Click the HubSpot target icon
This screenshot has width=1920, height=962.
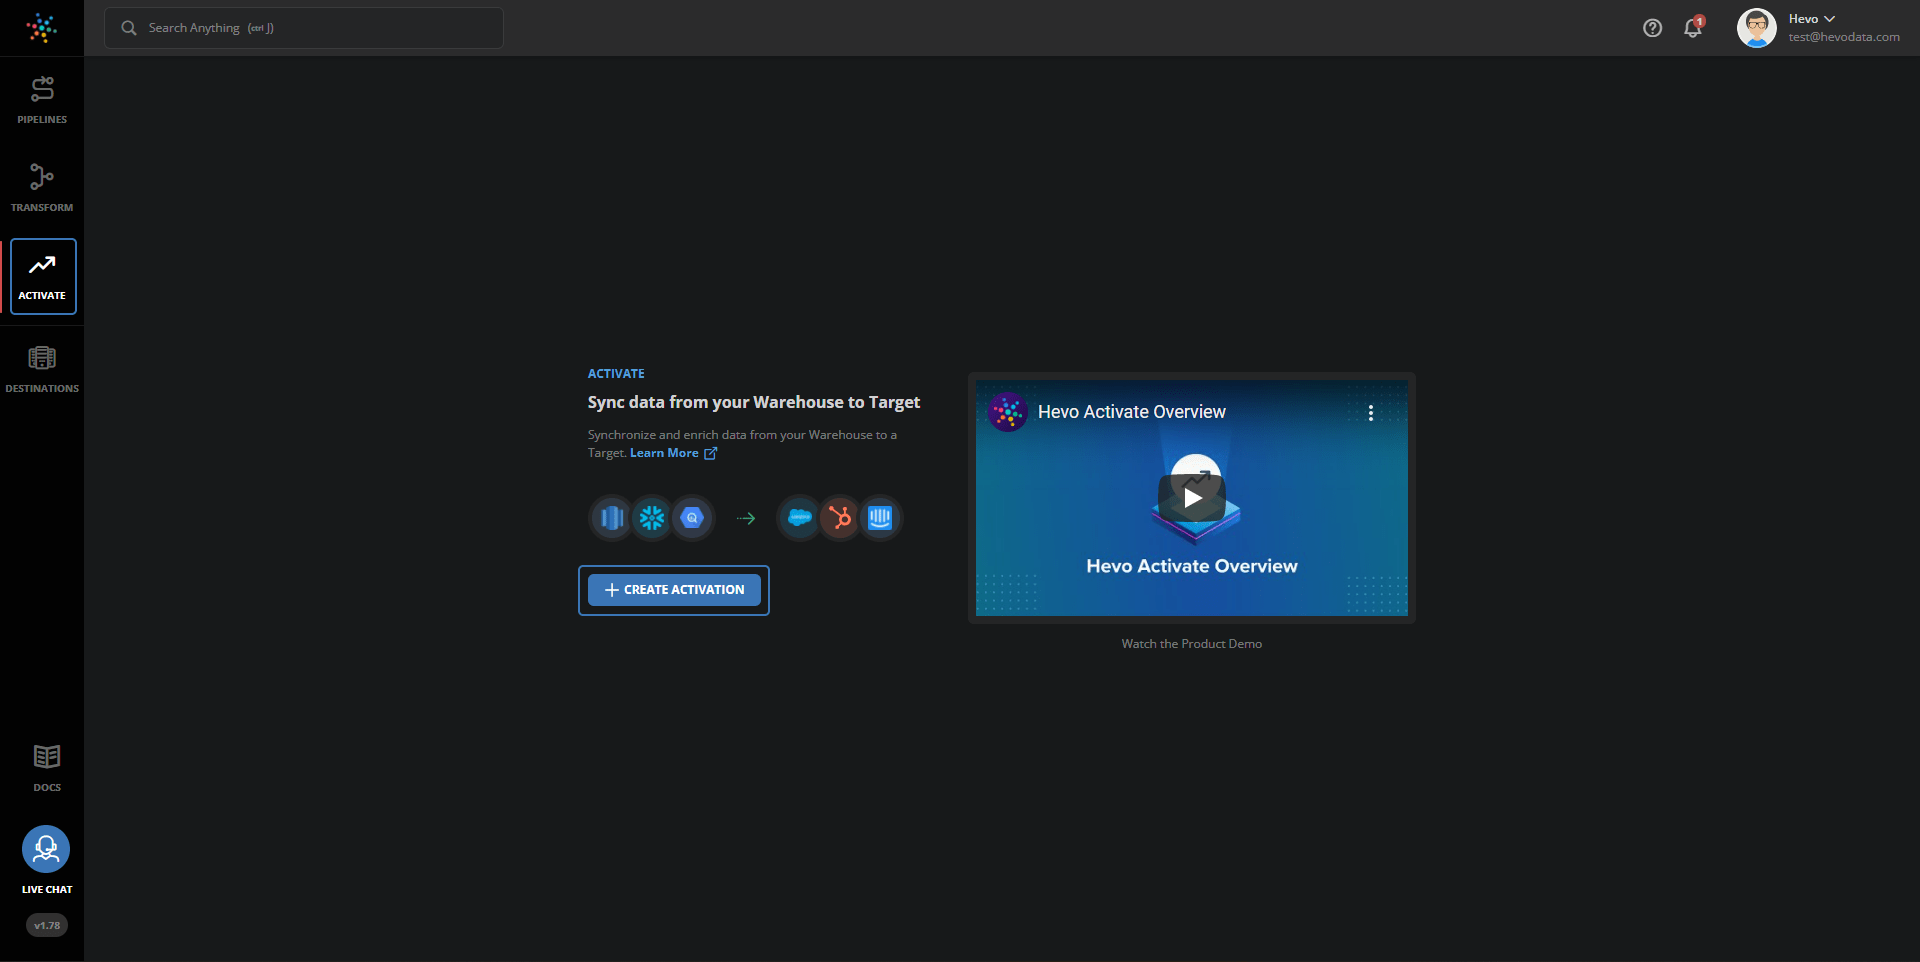840,518
